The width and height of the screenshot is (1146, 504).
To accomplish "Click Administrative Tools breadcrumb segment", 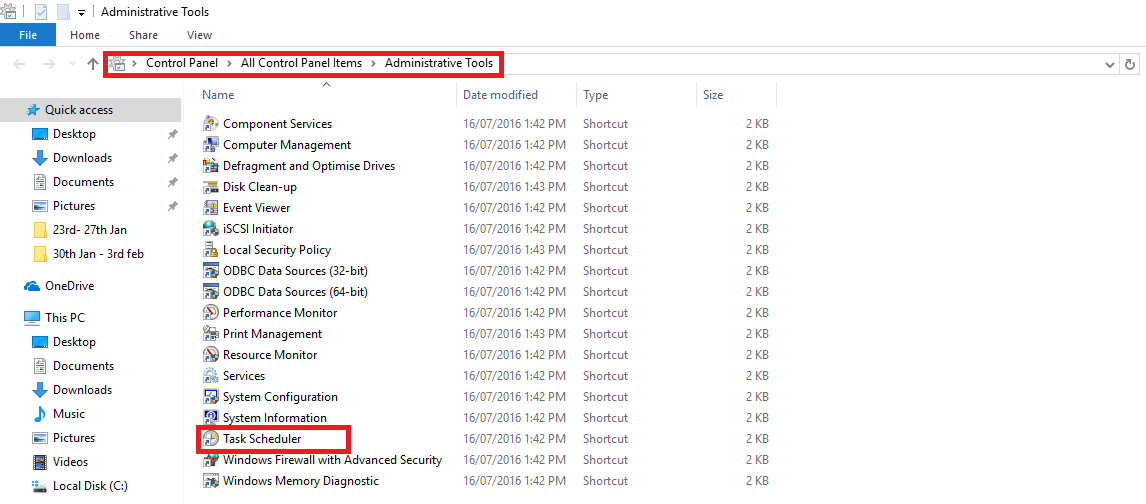I will [439, 64].
